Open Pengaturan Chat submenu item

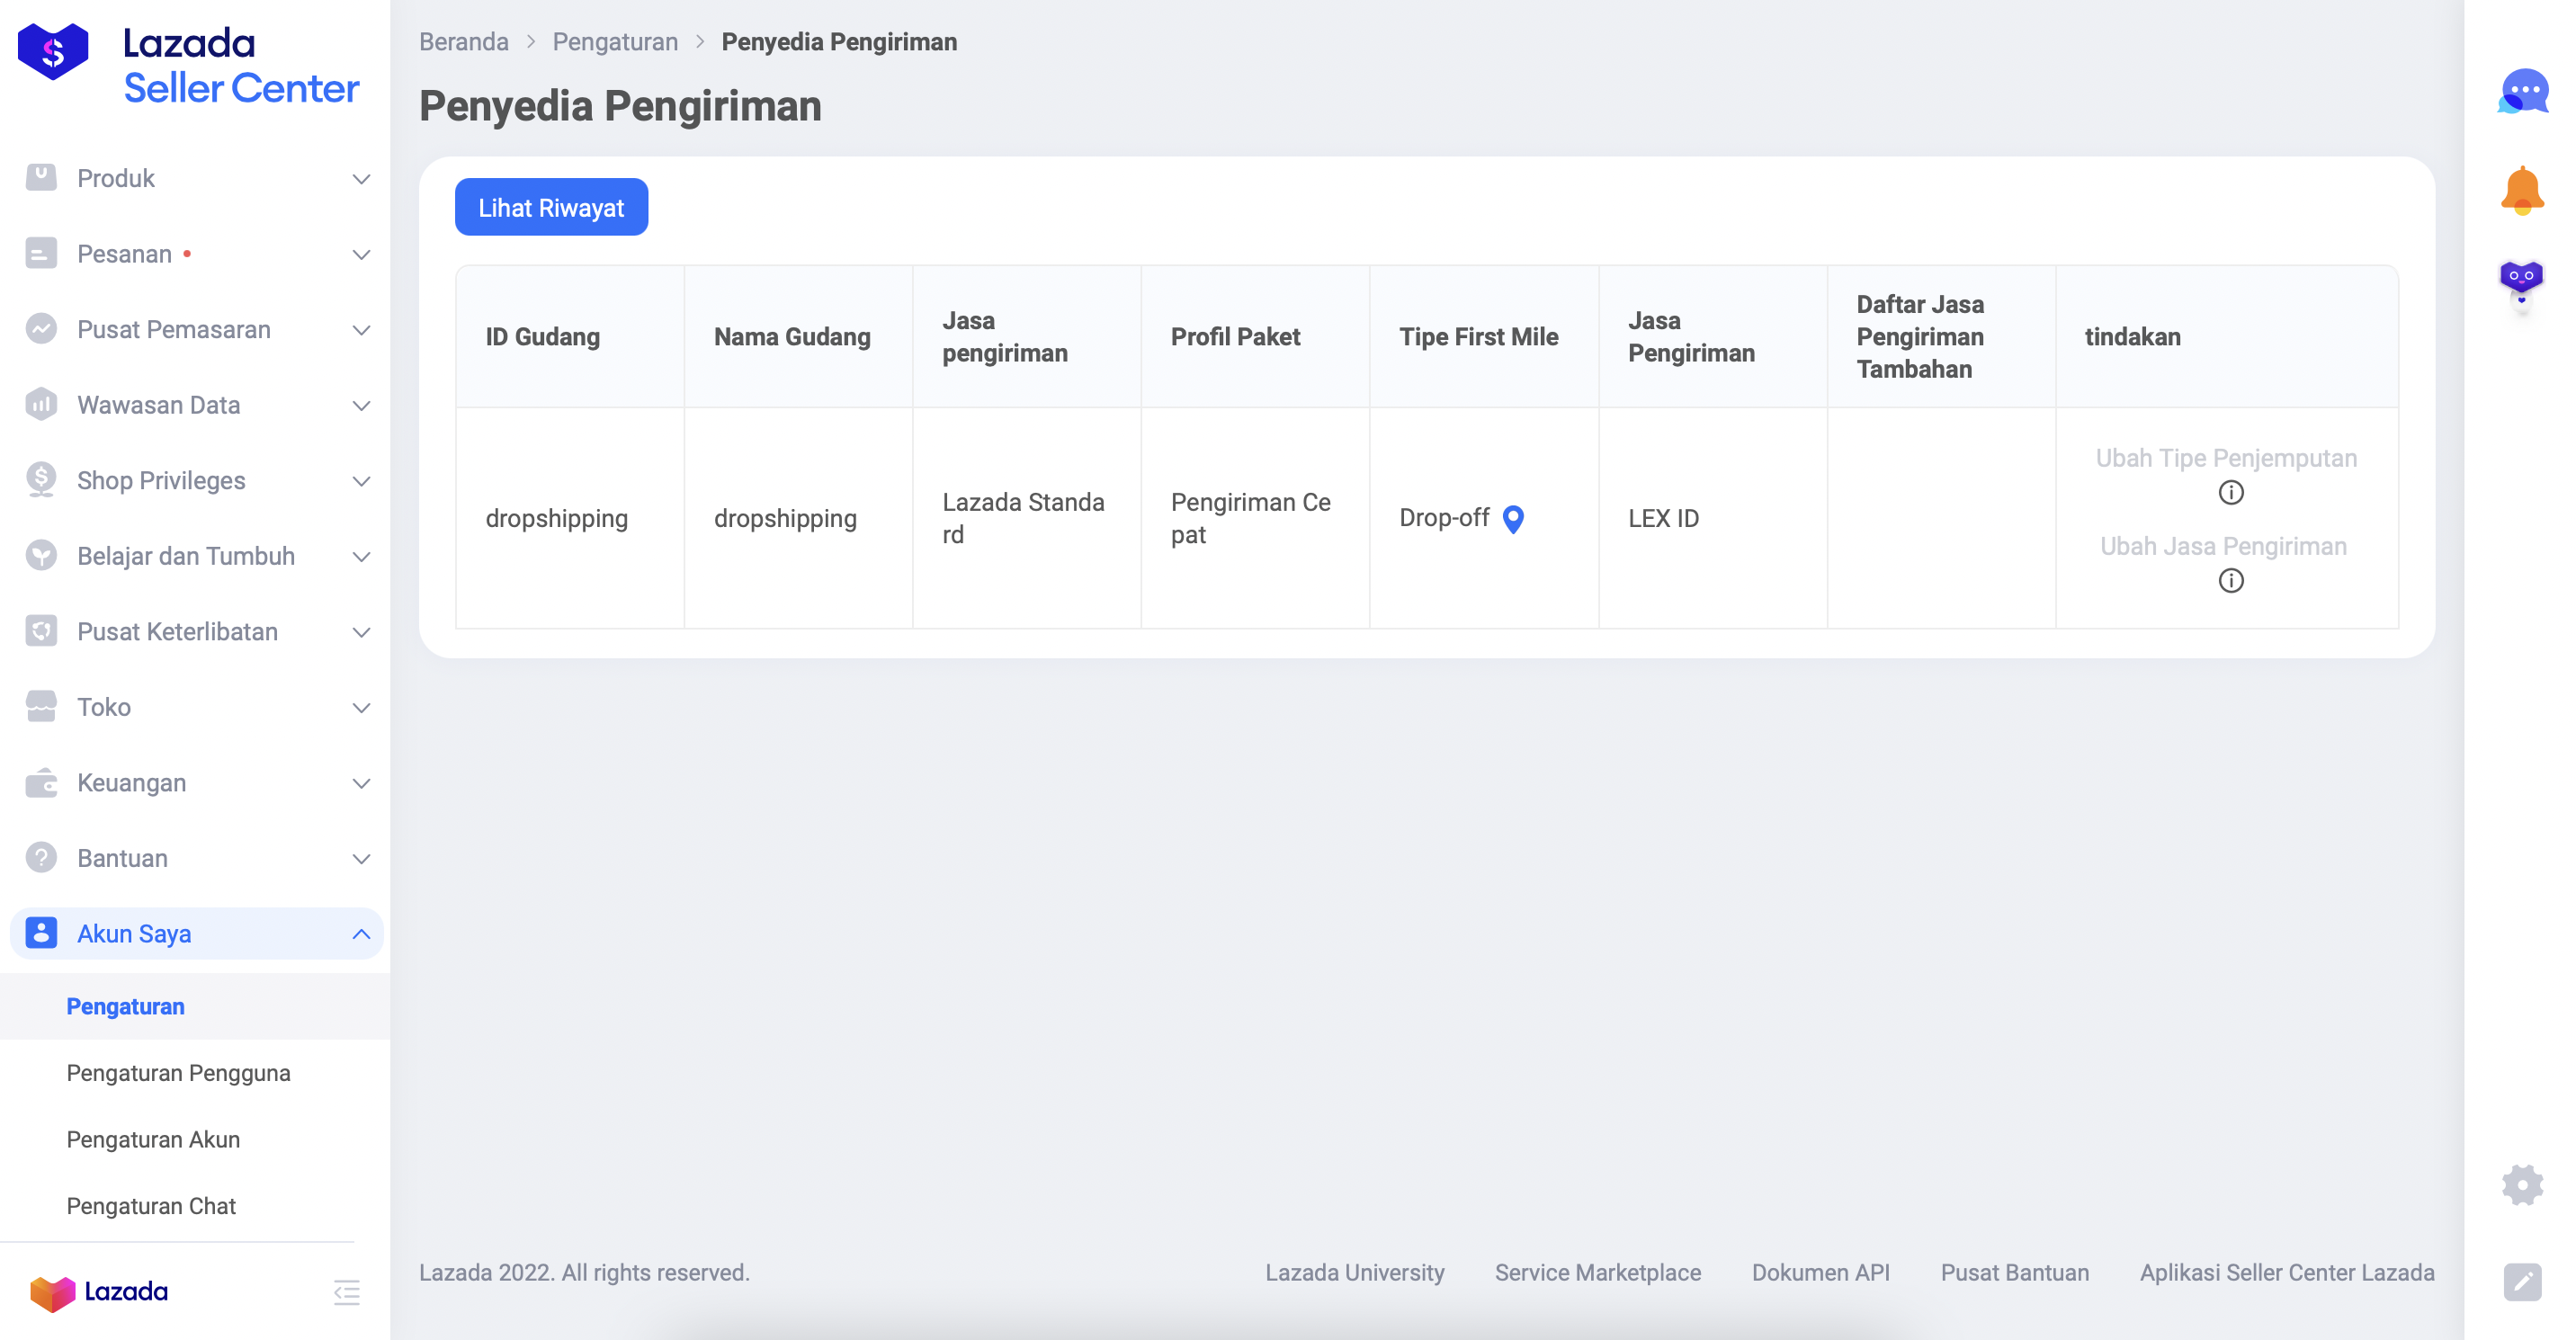pos(151,1206)
